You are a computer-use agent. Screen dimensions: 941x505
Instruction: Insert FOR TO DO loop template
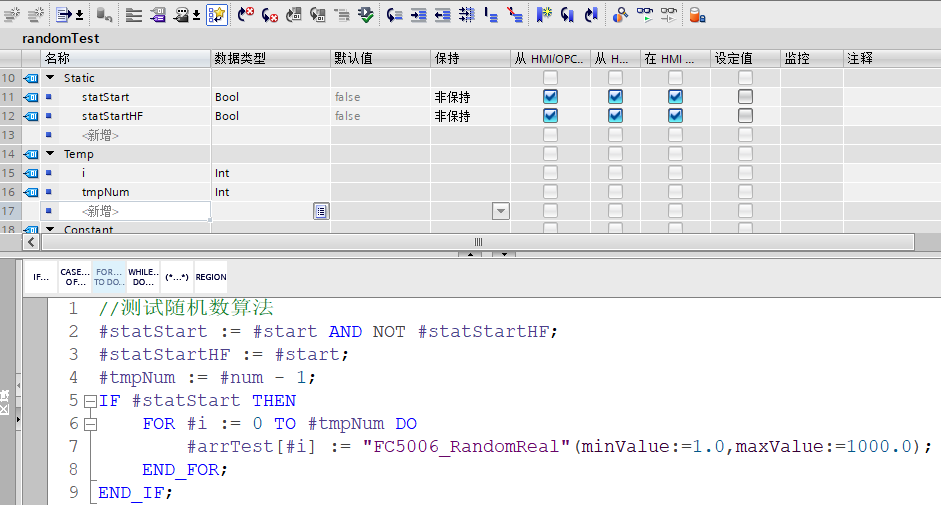109,277
